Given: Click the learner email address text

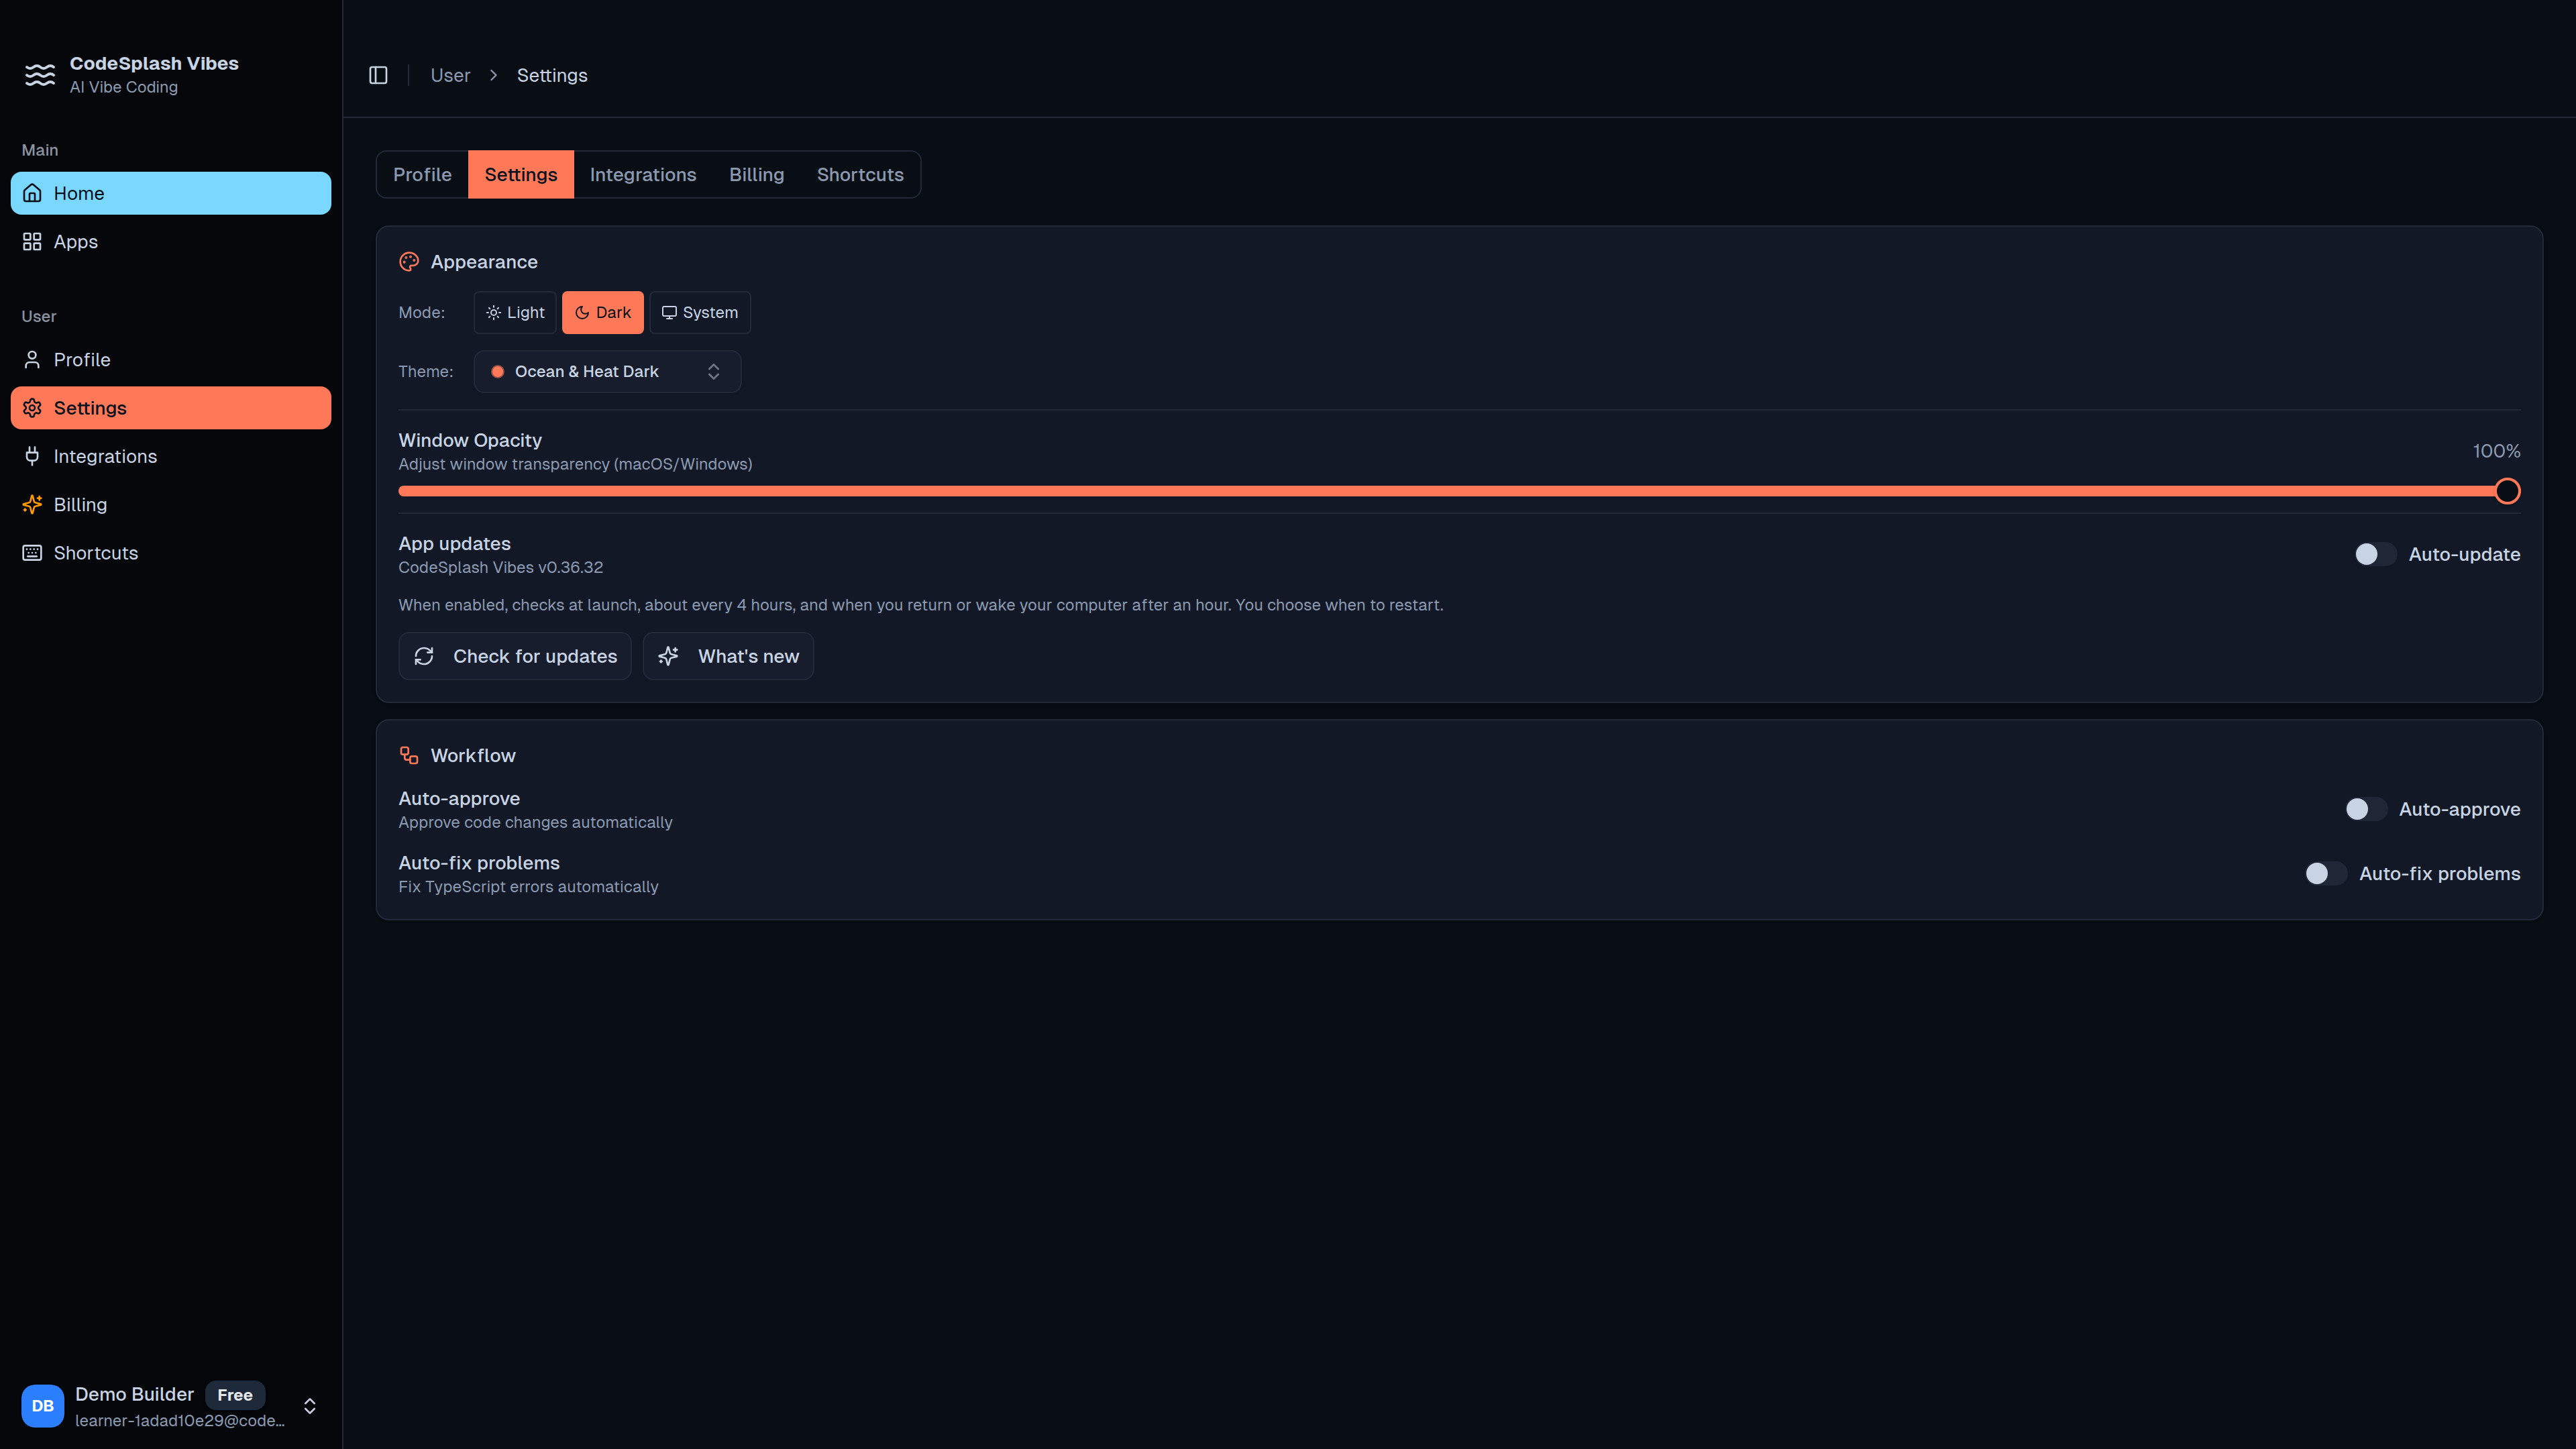Looking at the screenshot, I should (x=180, y=1420).
